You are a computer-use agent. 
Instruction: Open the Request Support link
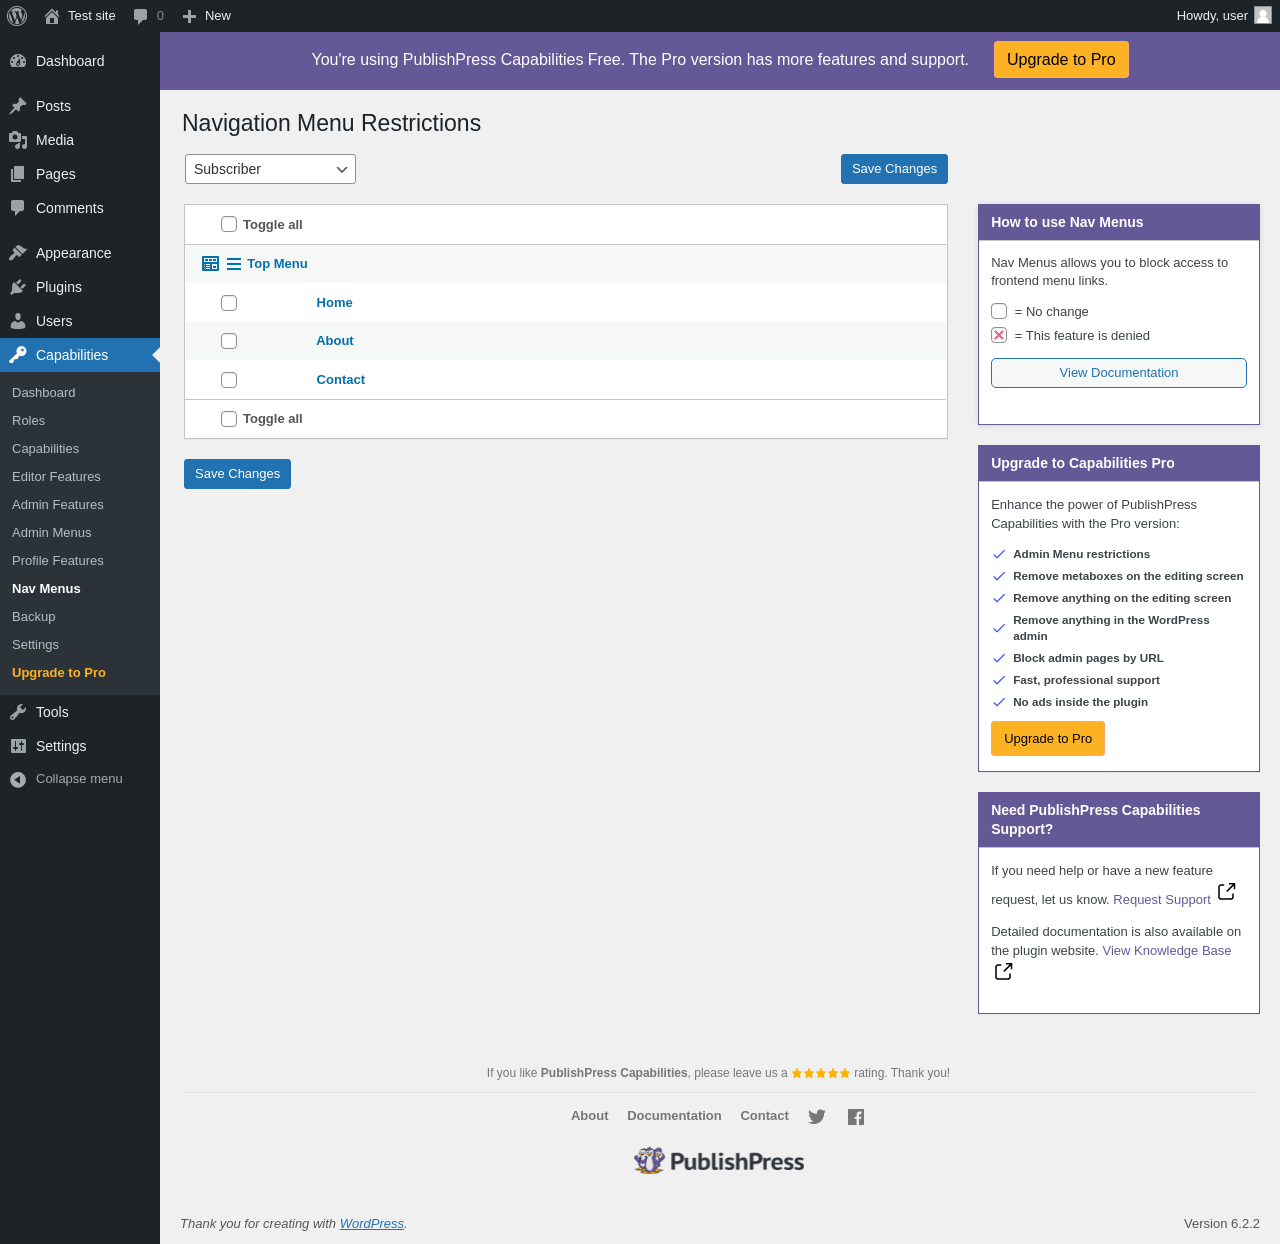1162,900
